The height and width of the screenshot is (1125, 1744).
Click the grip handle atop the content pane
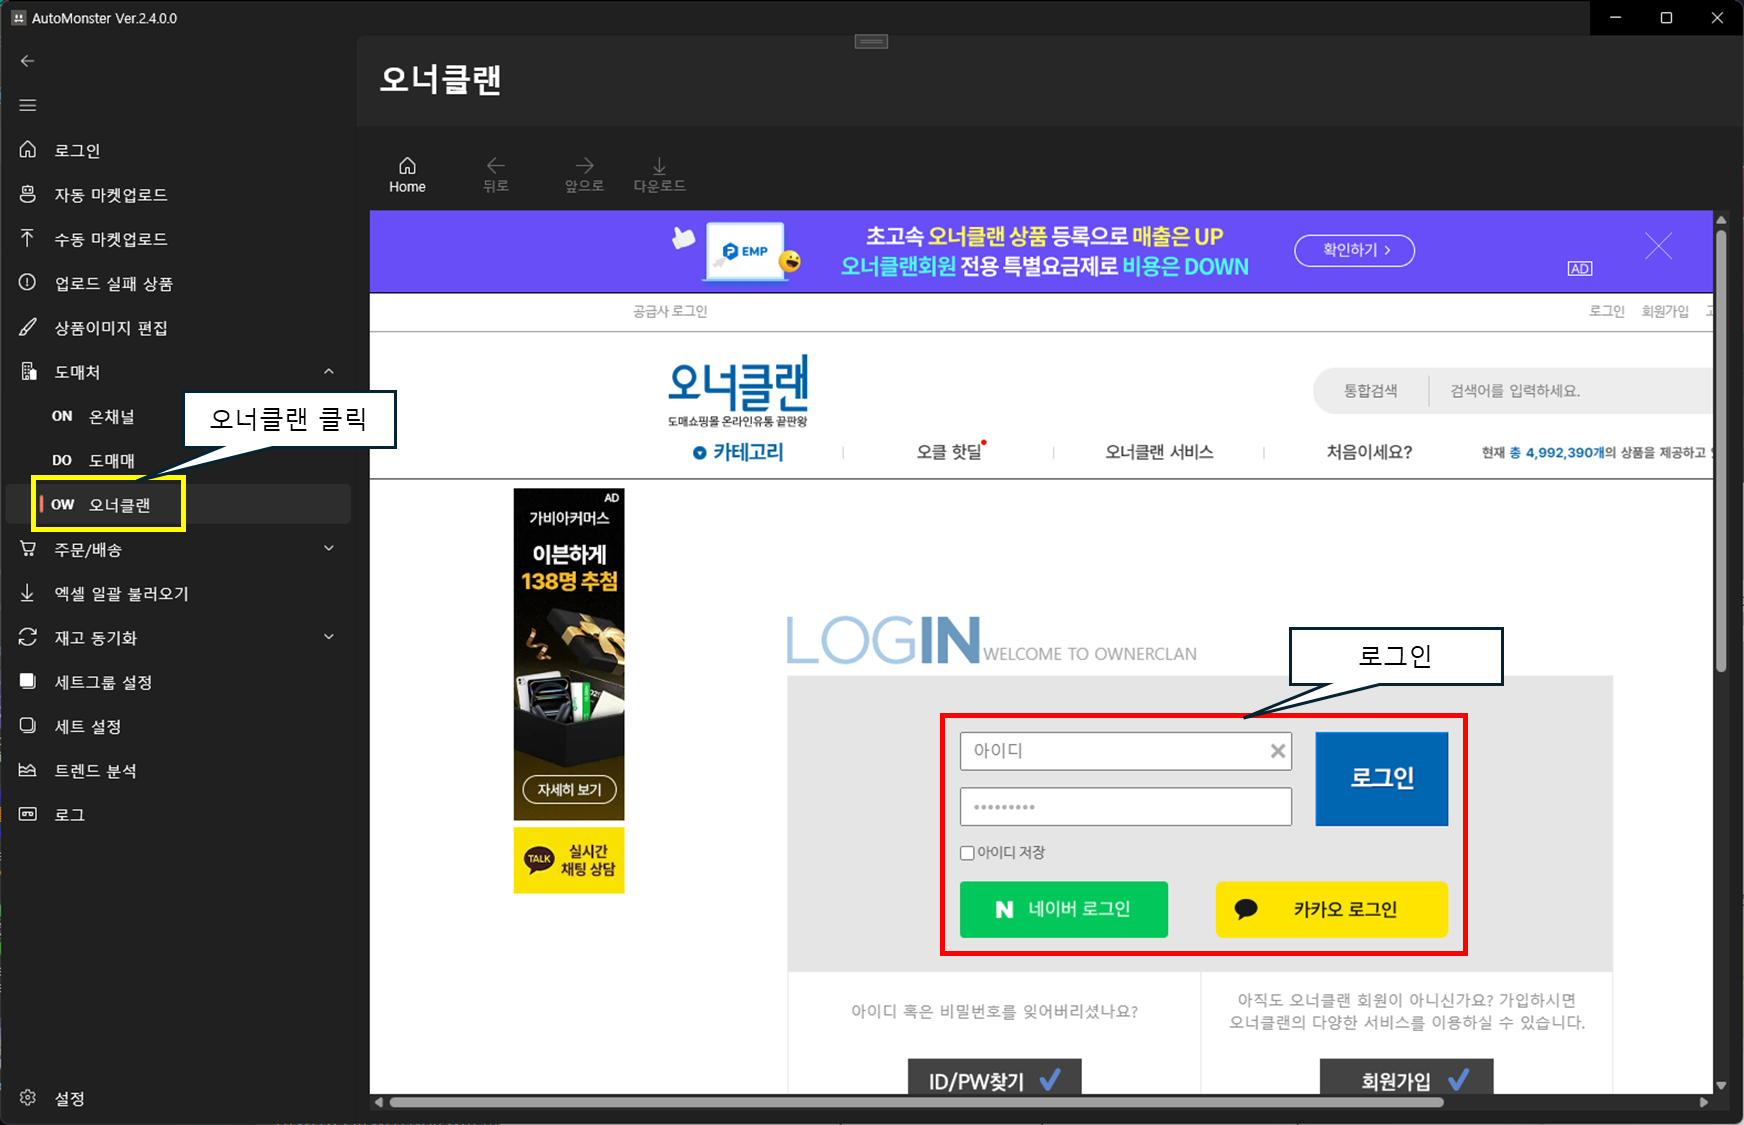click(871, 41)
